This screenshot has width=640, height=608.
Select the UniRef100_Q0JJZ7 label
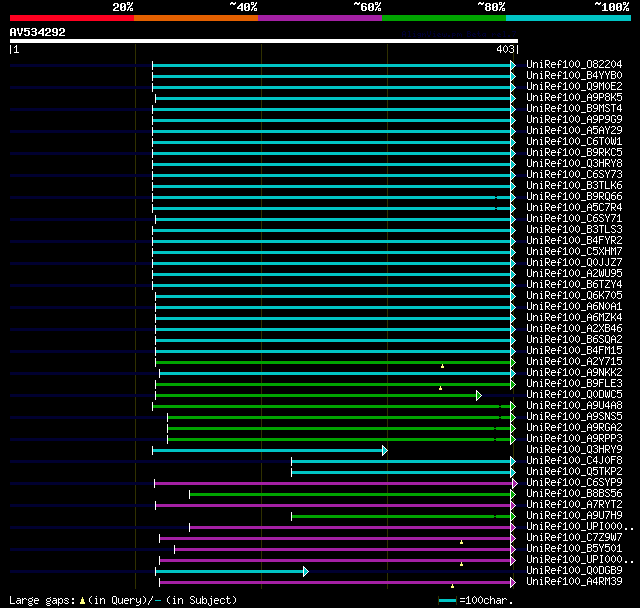(x=574, y=263)
